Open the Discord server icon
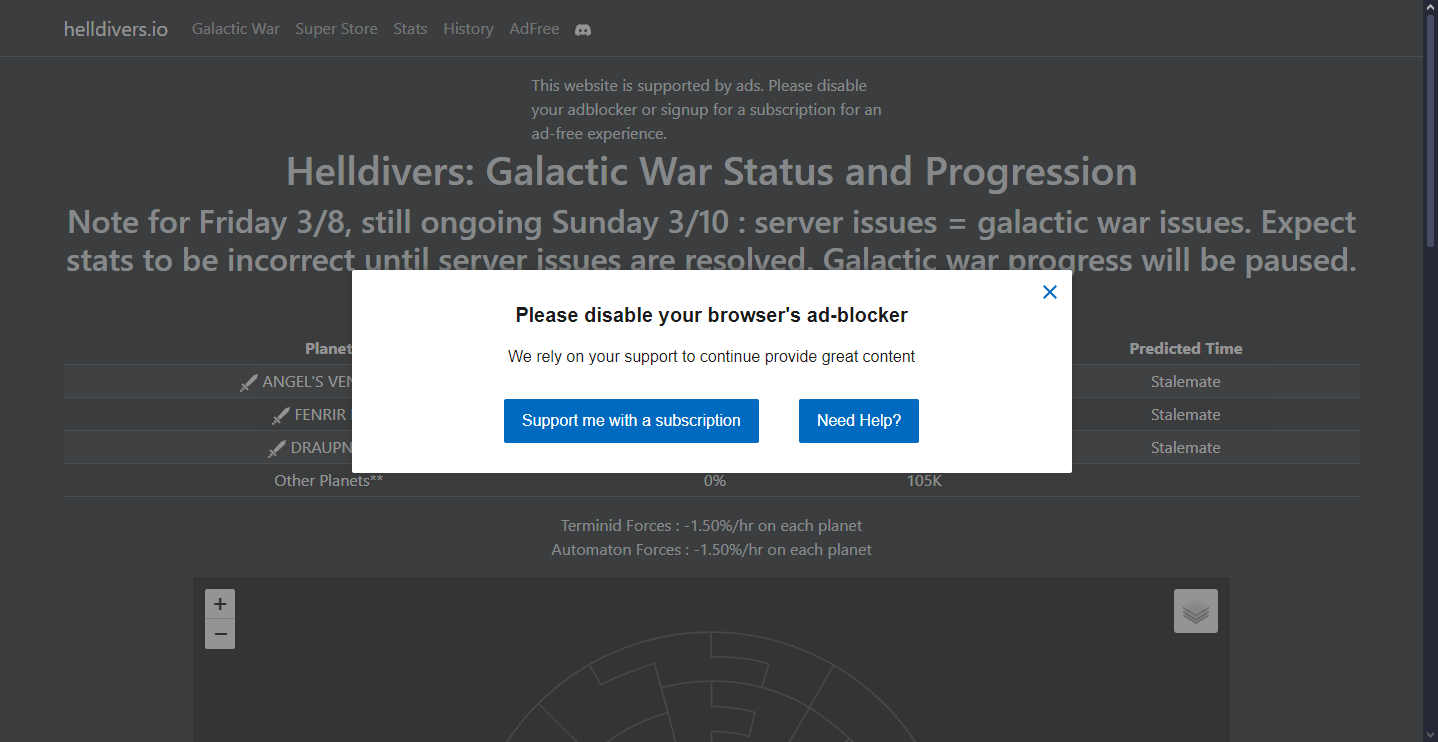This screenshot has width=1438, height=742. point(583,29)
